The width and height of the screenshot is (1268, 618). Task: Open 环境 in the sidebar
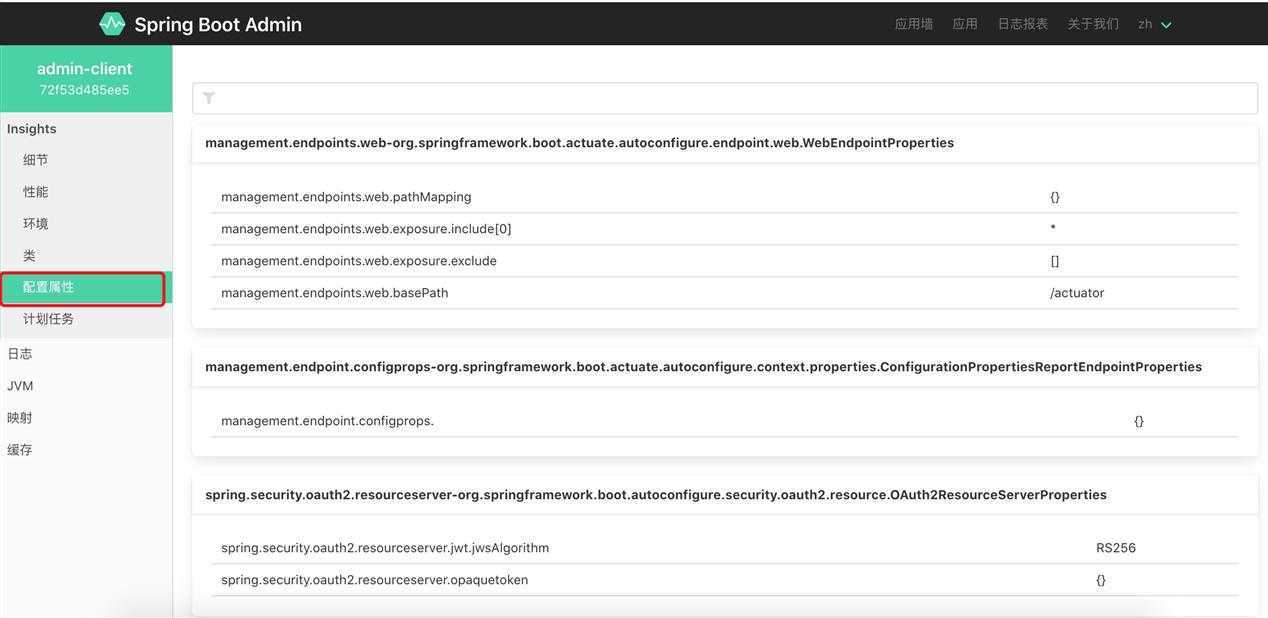(36, 224)
